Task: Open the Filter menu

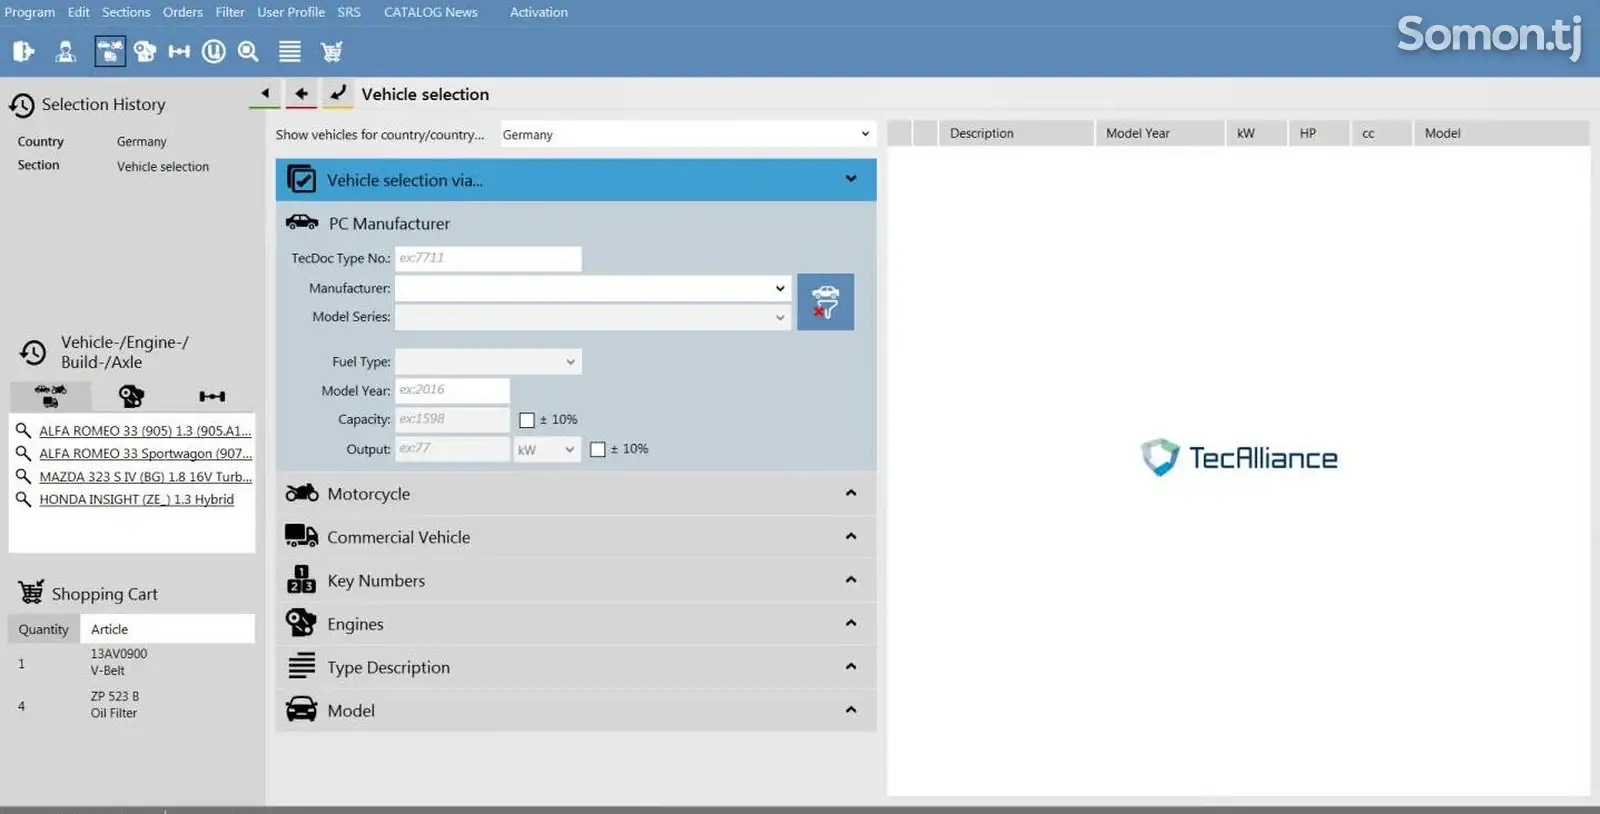Action: click(x=230, y=12)
